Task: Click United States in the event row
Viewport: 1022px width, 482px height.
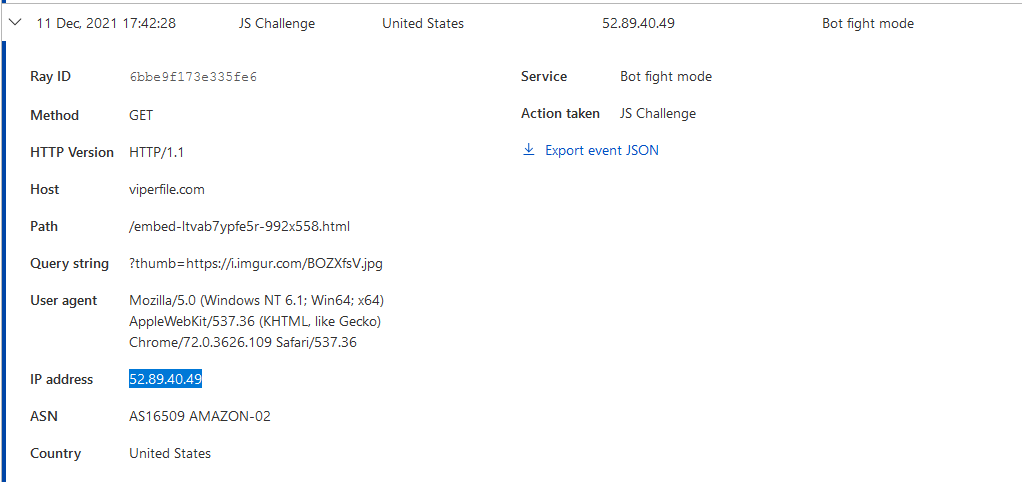Action: tap(423, 23)
